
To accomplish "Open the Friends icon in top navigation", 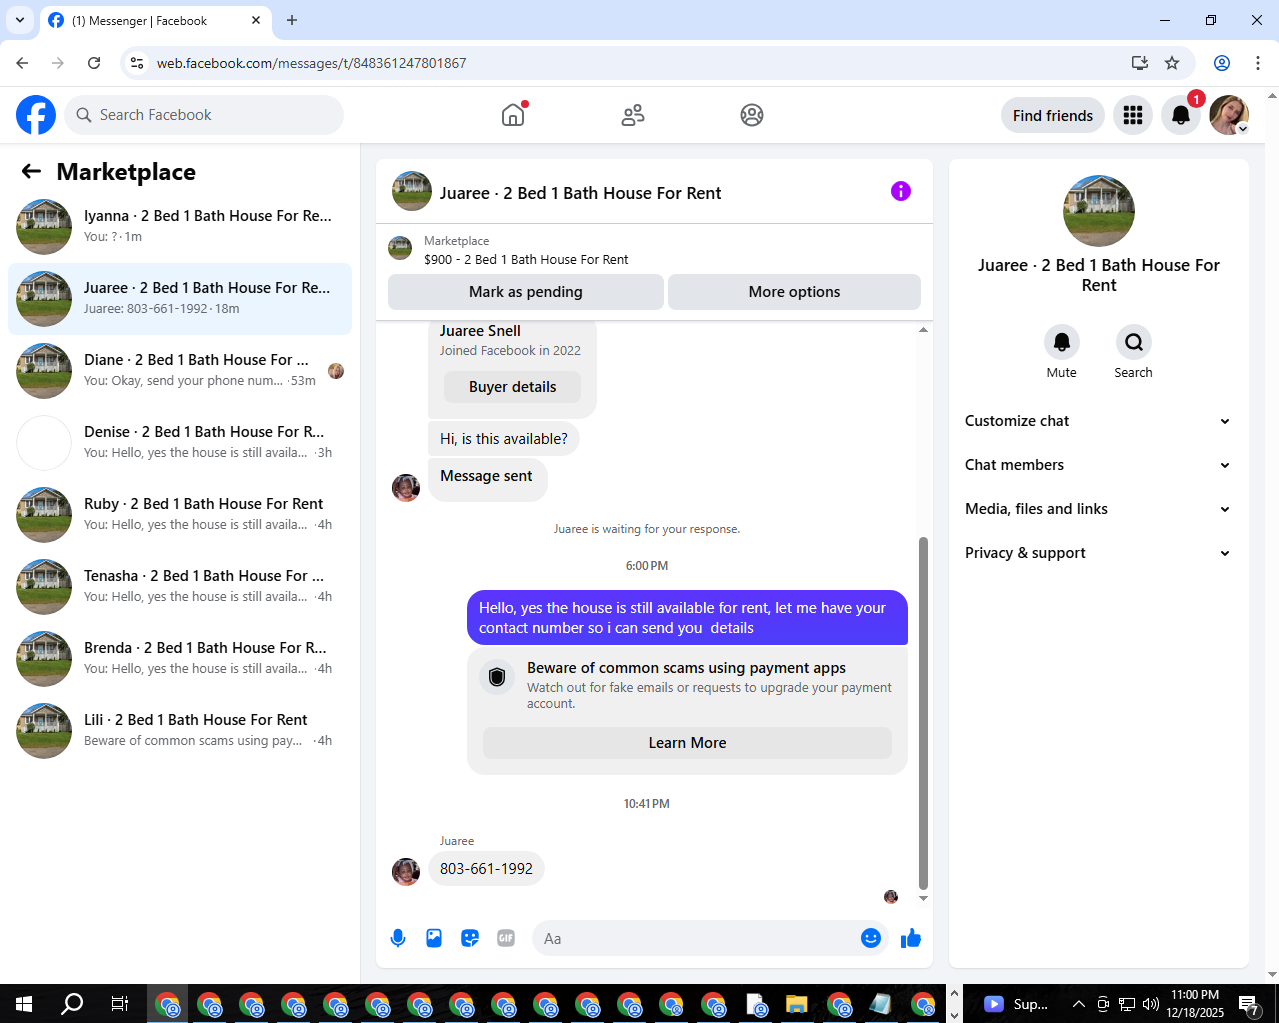I will (x=633, y=115).
